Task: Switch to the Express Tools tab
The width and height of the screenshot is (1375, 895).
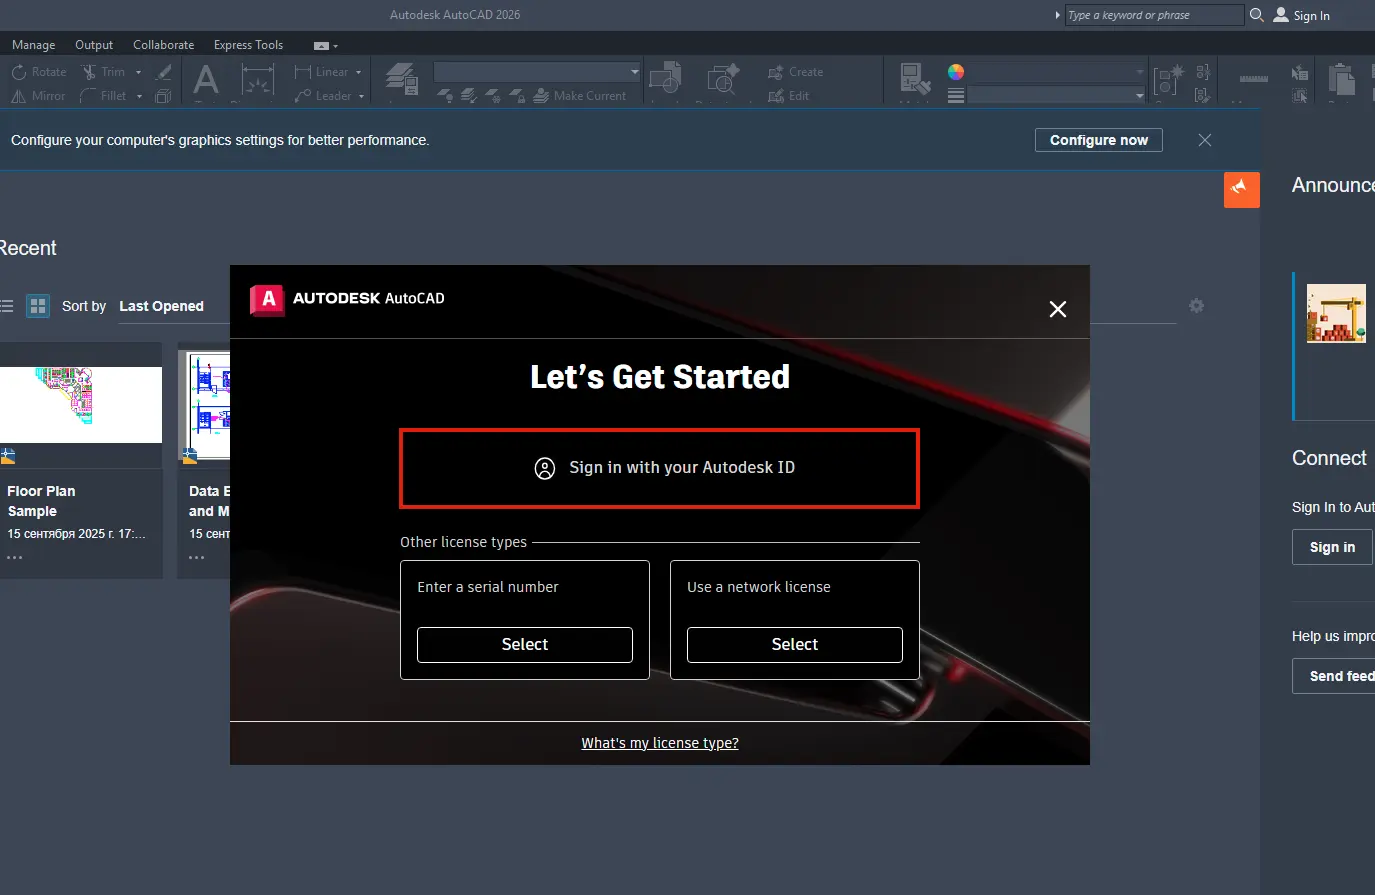Action: click(x=248, y=45)
